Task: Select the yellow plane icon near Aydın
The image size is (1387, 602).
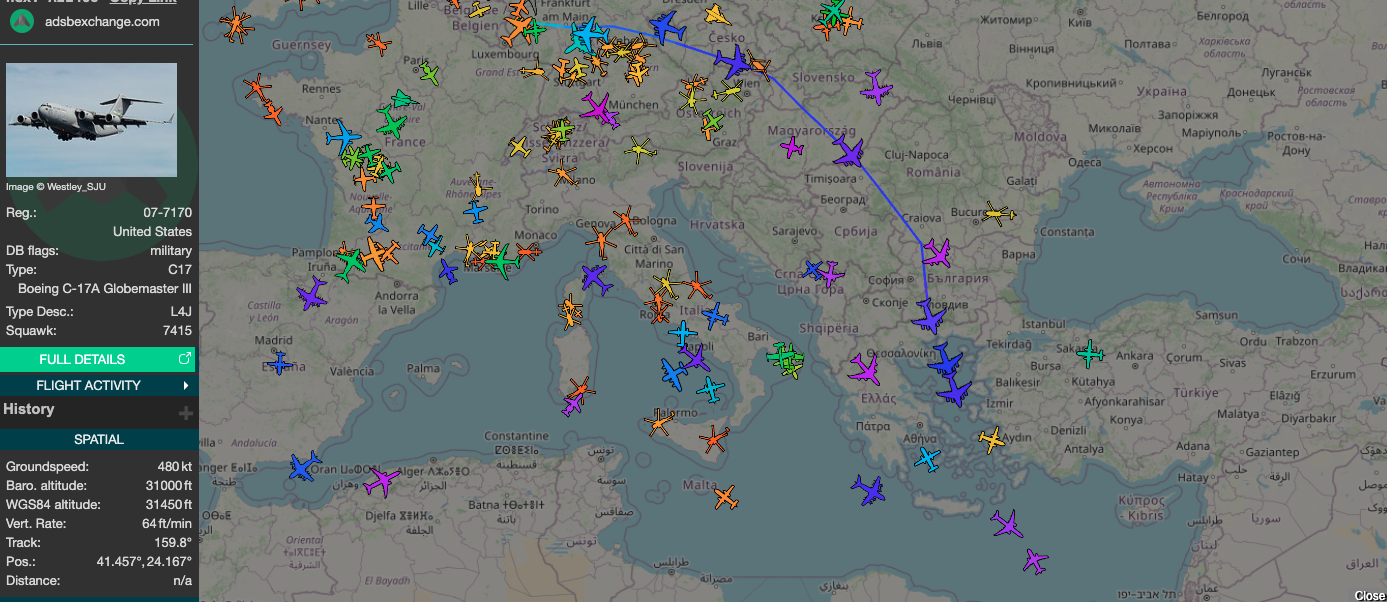Action: click(x=991, y=438)
